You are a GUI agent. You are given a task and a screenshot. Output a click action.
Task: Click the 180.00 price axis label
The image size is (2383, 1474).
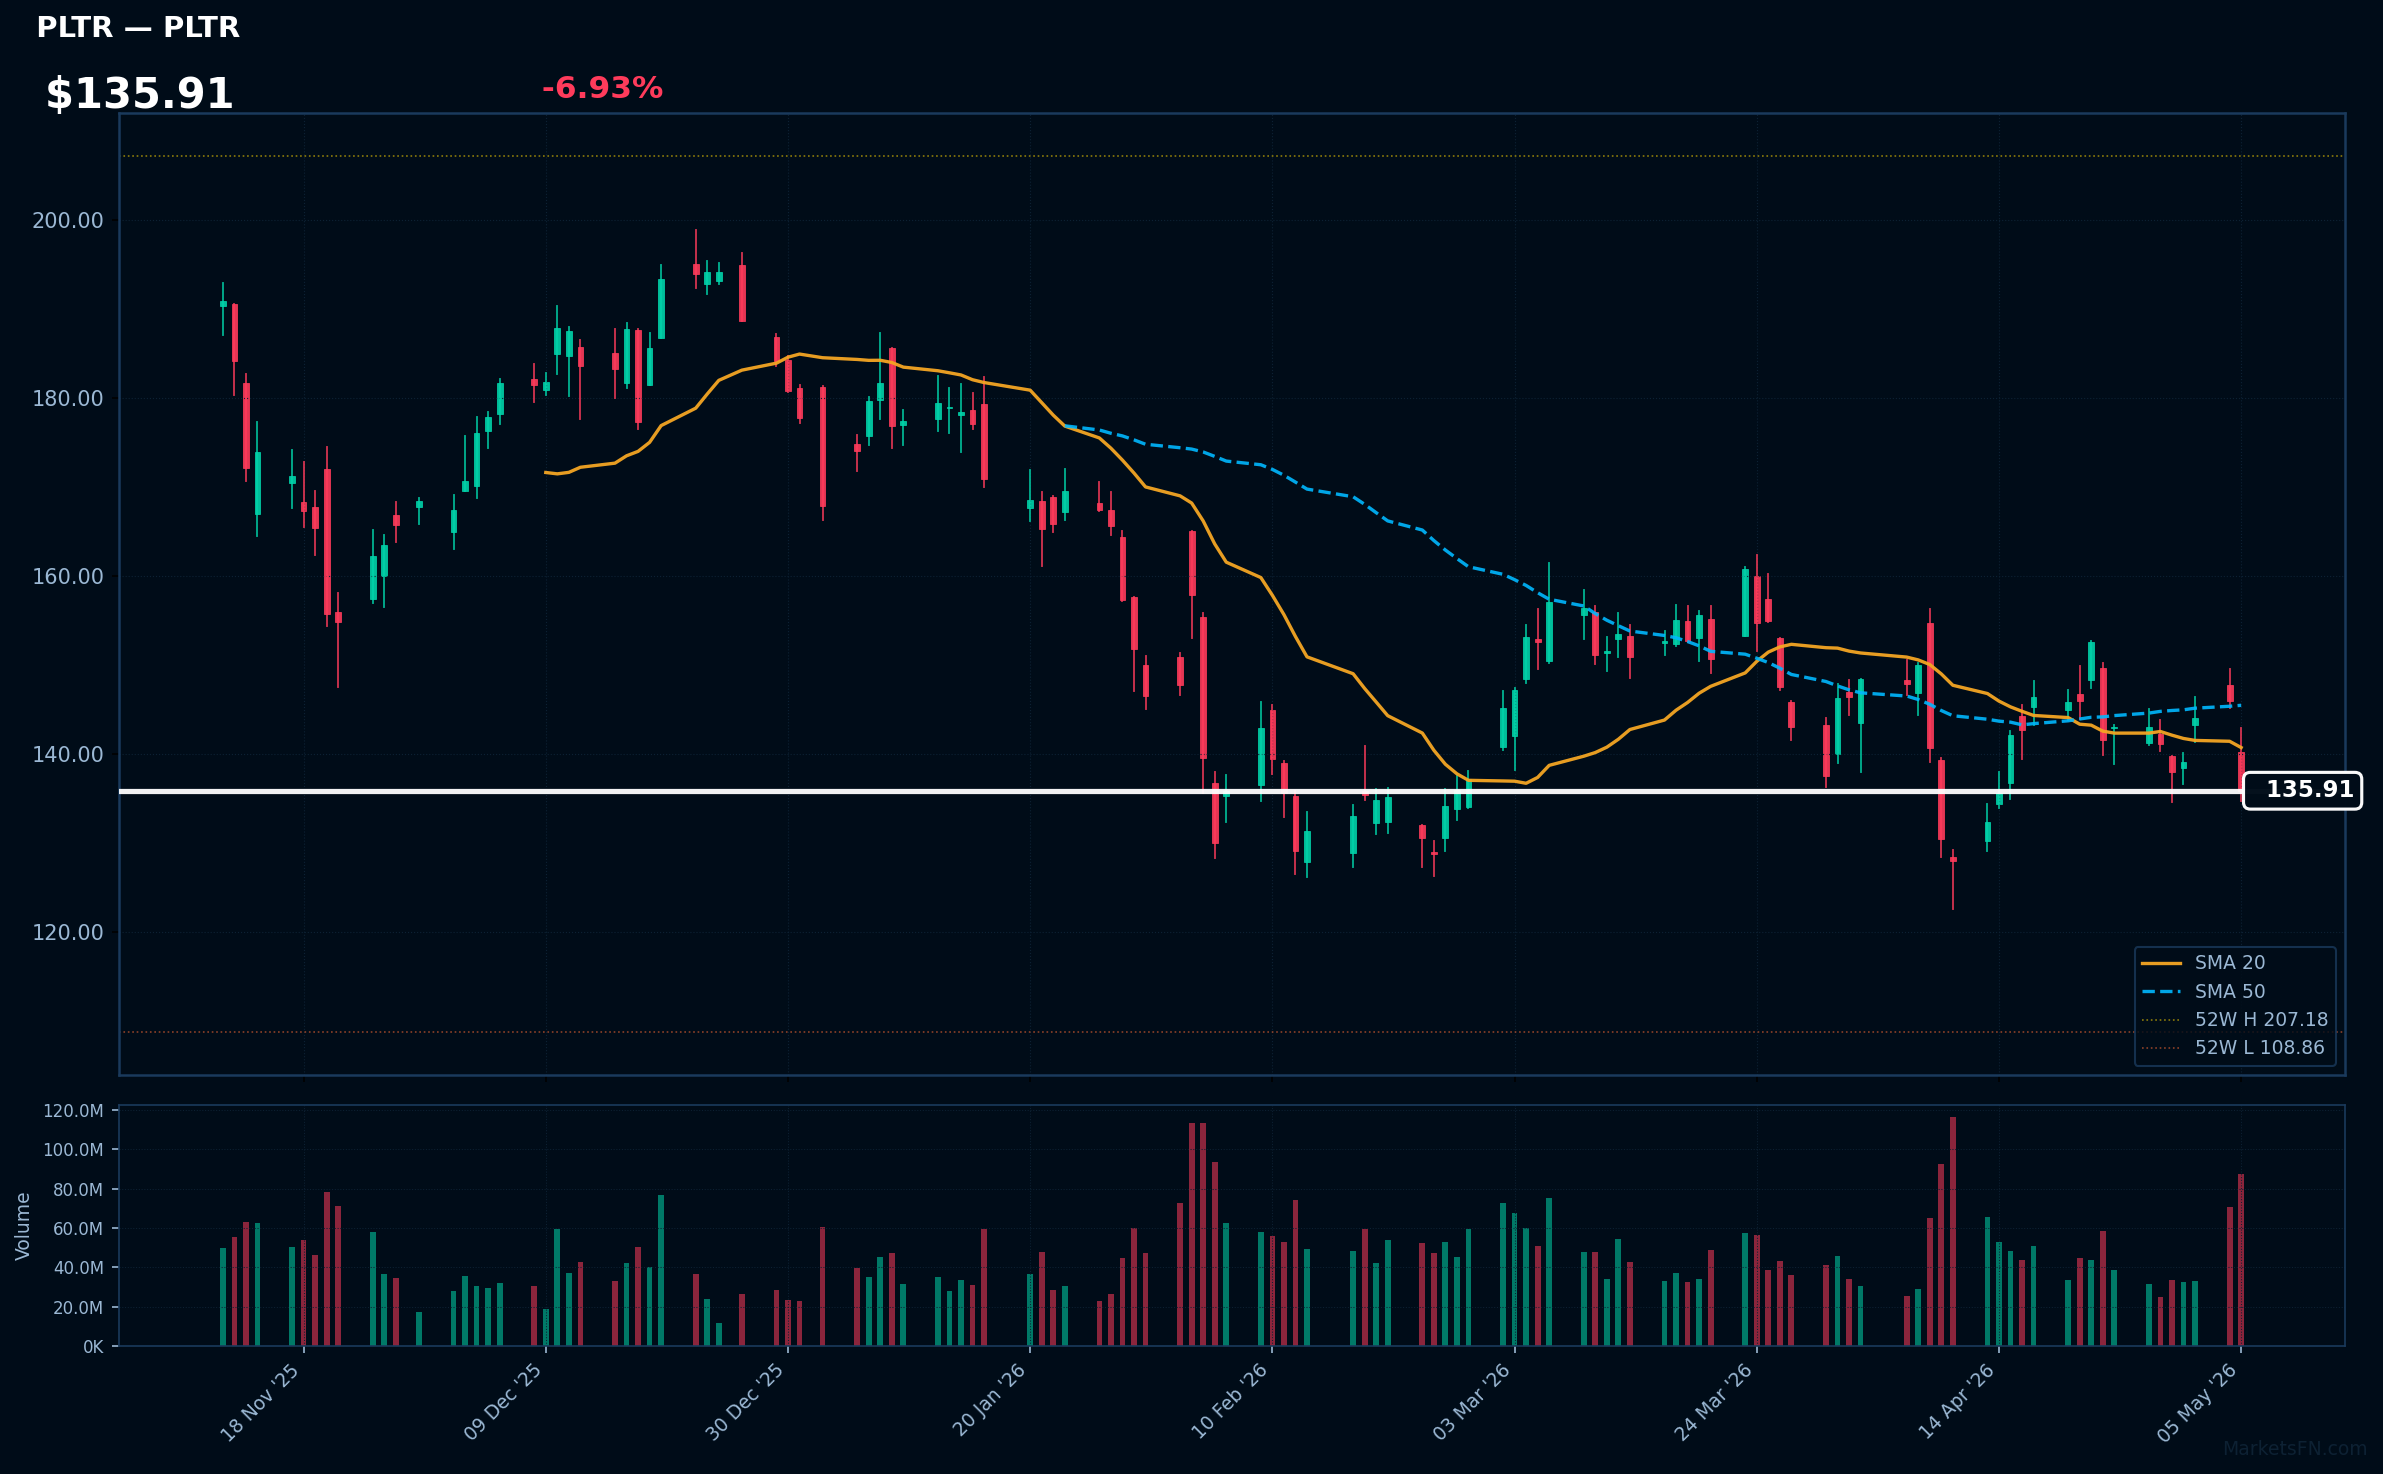click(68, 399)
